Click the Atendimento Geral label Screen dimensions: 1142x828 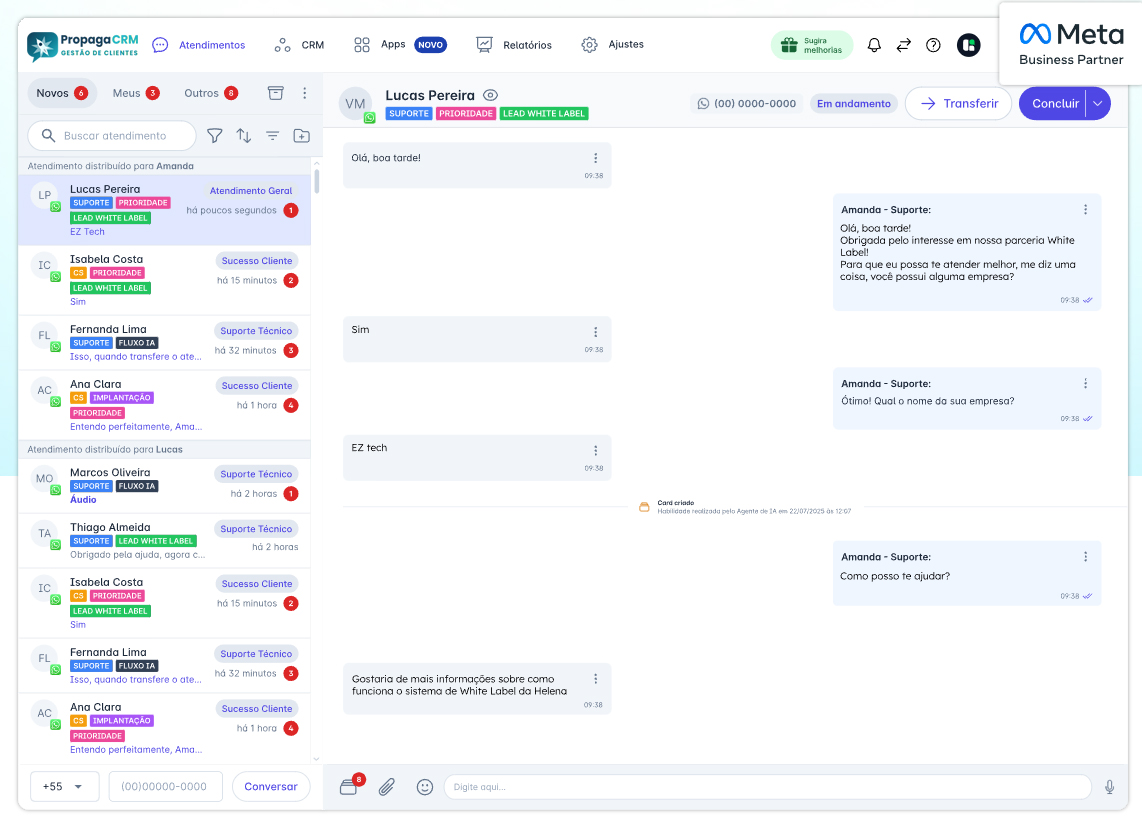click(x=251, y=191)
